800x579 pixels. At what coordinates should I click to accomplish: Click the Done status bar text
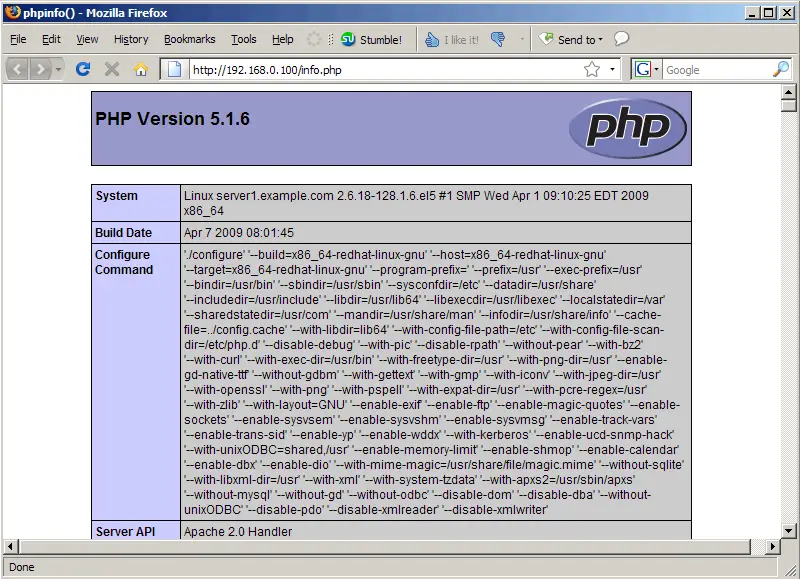[x=21, y=567]
